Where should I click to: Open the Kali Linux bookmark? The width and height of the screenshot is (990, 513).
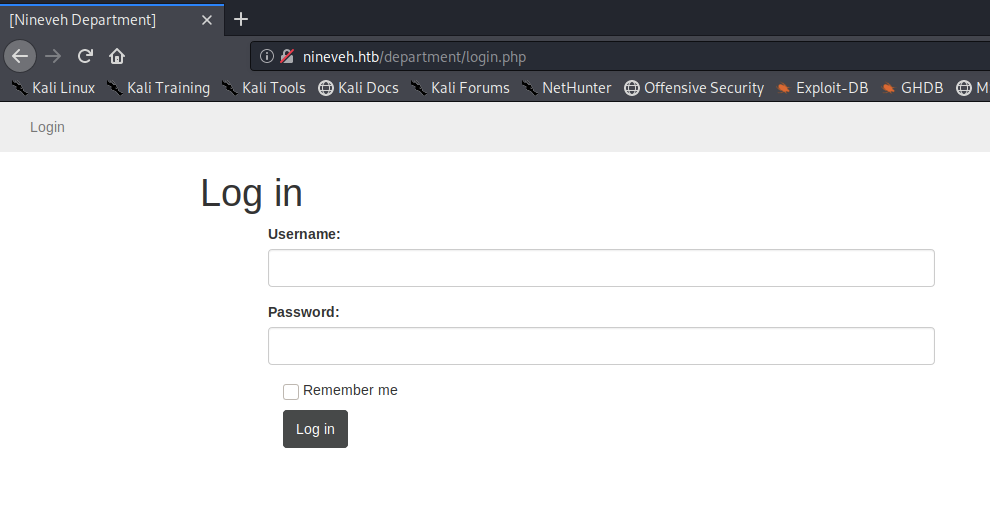53,88
